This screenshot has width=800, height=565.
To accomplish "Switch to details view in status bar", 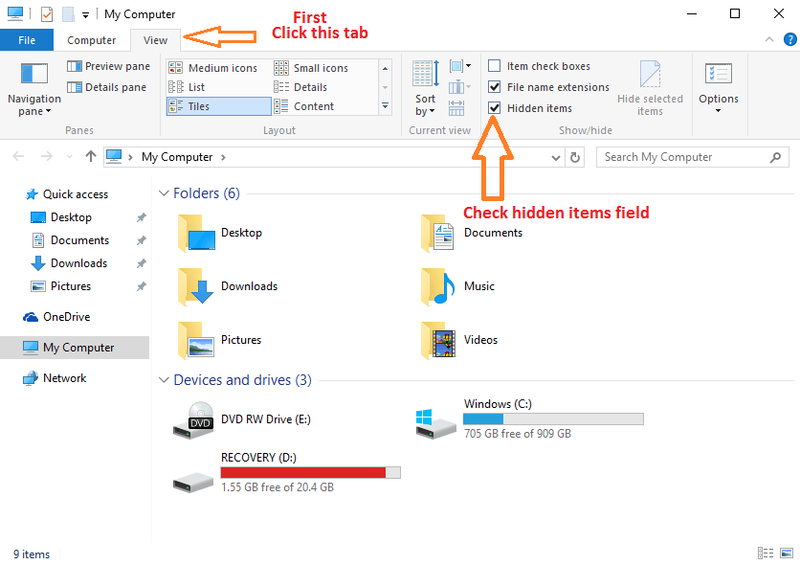I will point(765,553).
